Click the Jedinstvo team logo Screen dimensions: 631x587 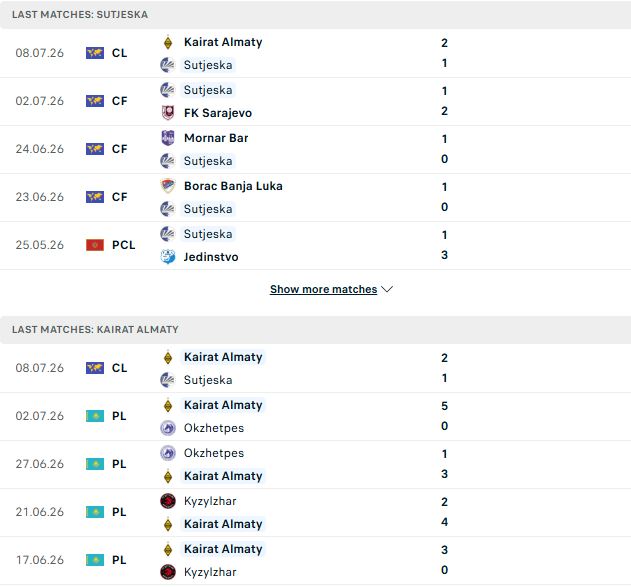(x=168, y=257)
